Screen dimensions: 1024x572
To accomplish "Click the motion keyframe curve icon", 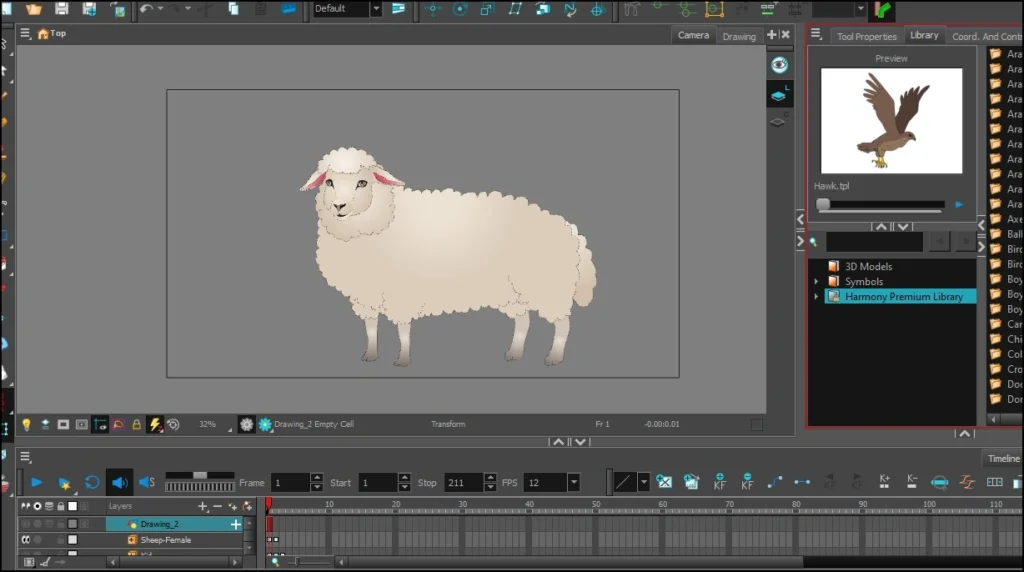I will click(775, 482).
